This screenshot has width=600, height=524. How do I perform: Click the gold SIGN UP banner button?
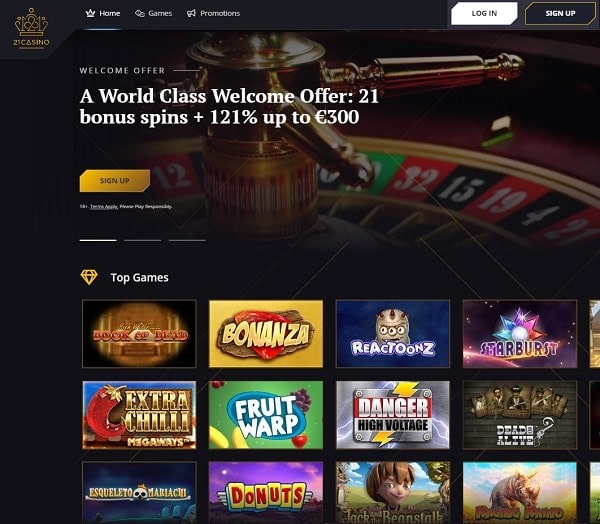pyautogui.click(x=114, y=181)
